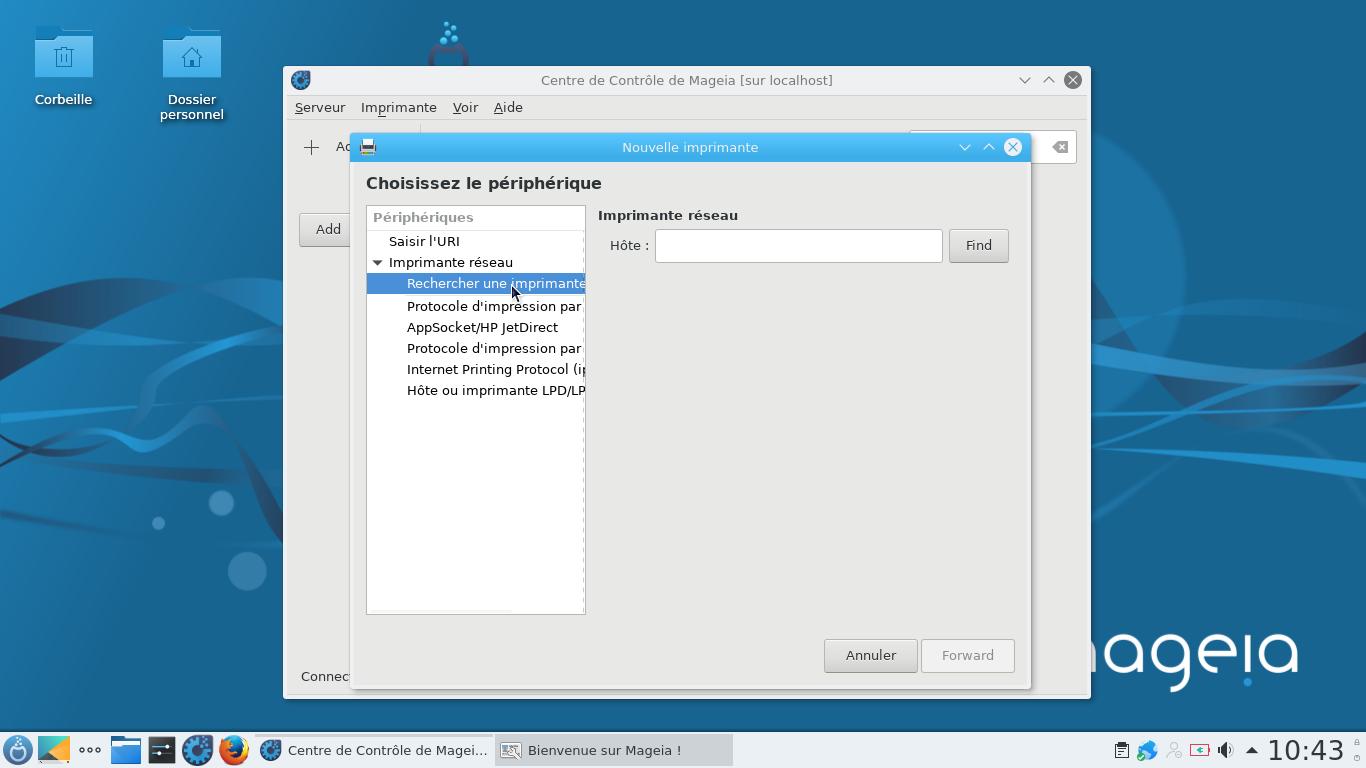Open the Corbeille trash icon

(63, 66)
